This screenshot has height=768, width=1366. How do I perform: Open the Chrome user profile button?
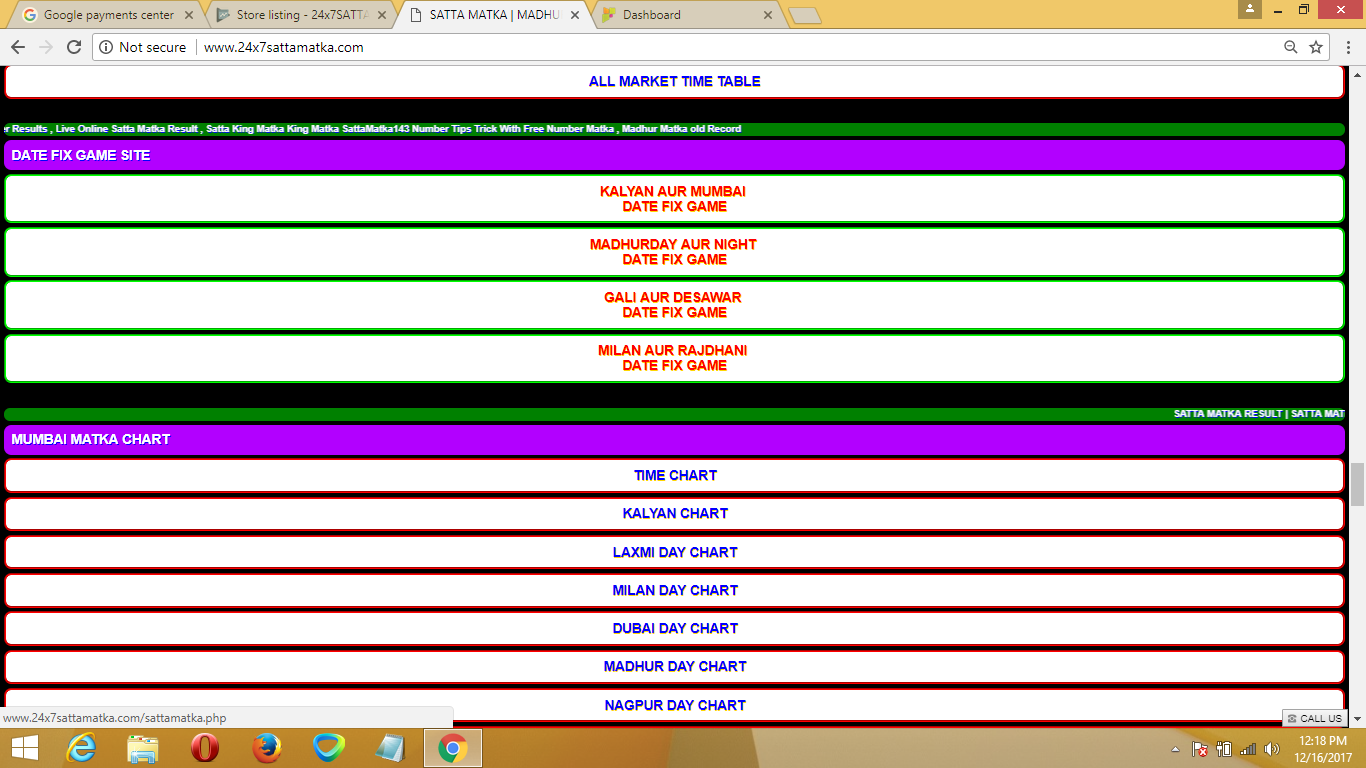1250,9
